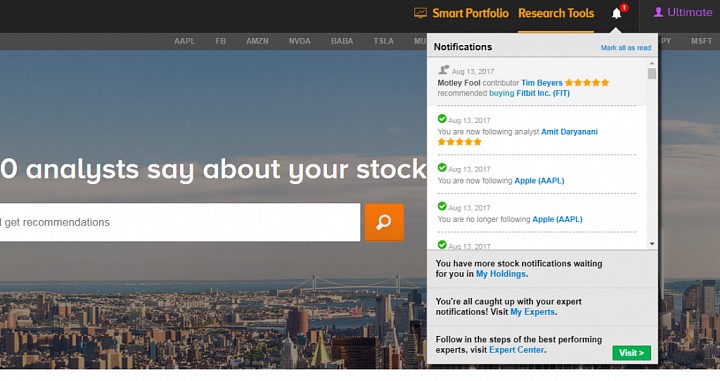The width and height of the screenshot is (720, 381).
Task: Click the orange search magnifier button
Action: (384, 222)
